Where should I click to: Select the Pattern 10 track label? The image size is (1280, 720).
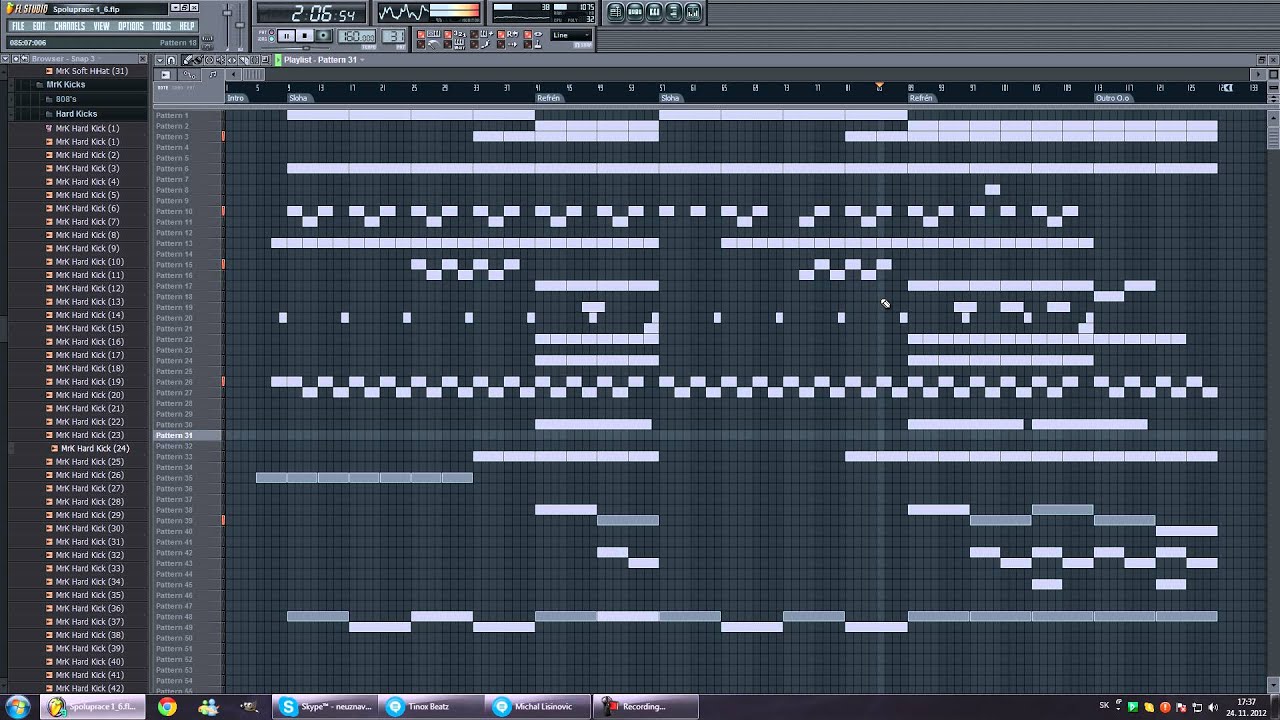(188, 212)
